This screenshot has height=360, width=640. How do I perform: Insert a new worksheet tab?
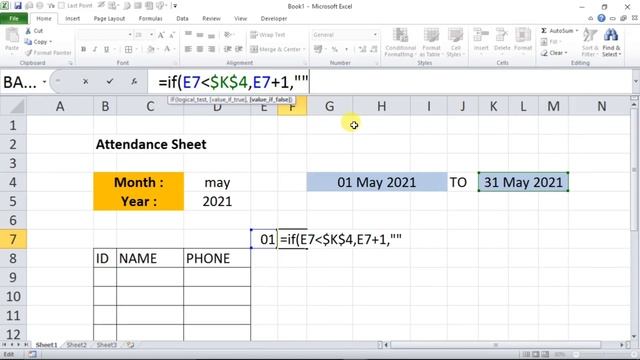click(x=130, y=345)
